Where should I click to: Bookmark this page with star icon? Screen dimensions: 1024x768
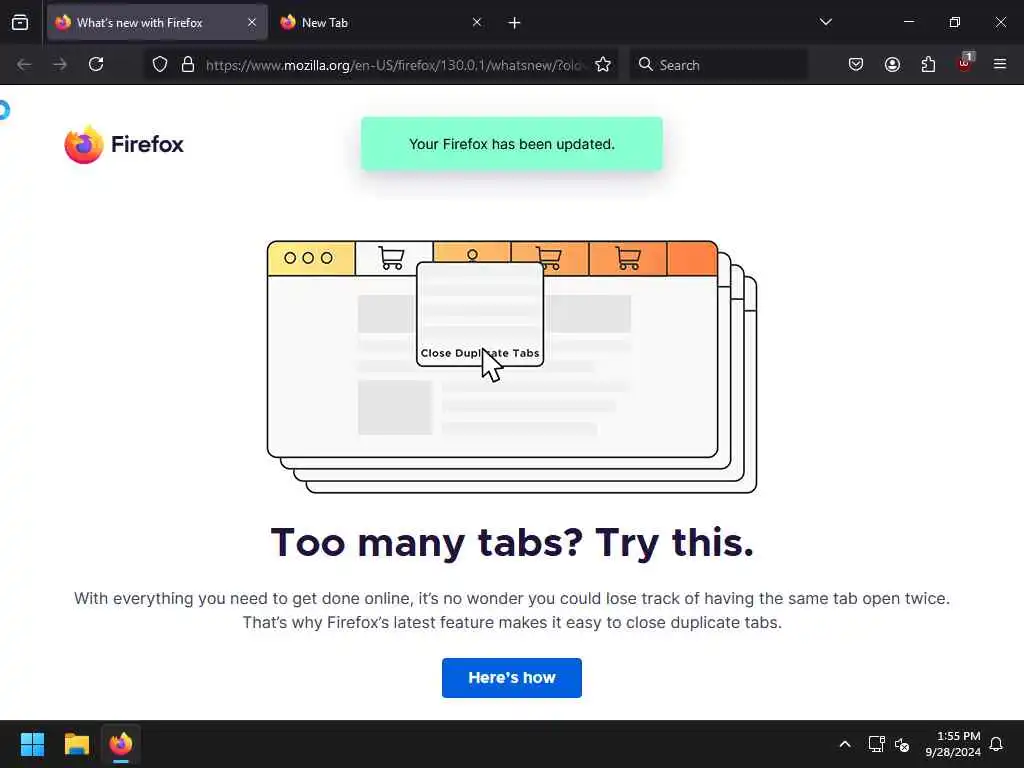[x=603, y=65]
